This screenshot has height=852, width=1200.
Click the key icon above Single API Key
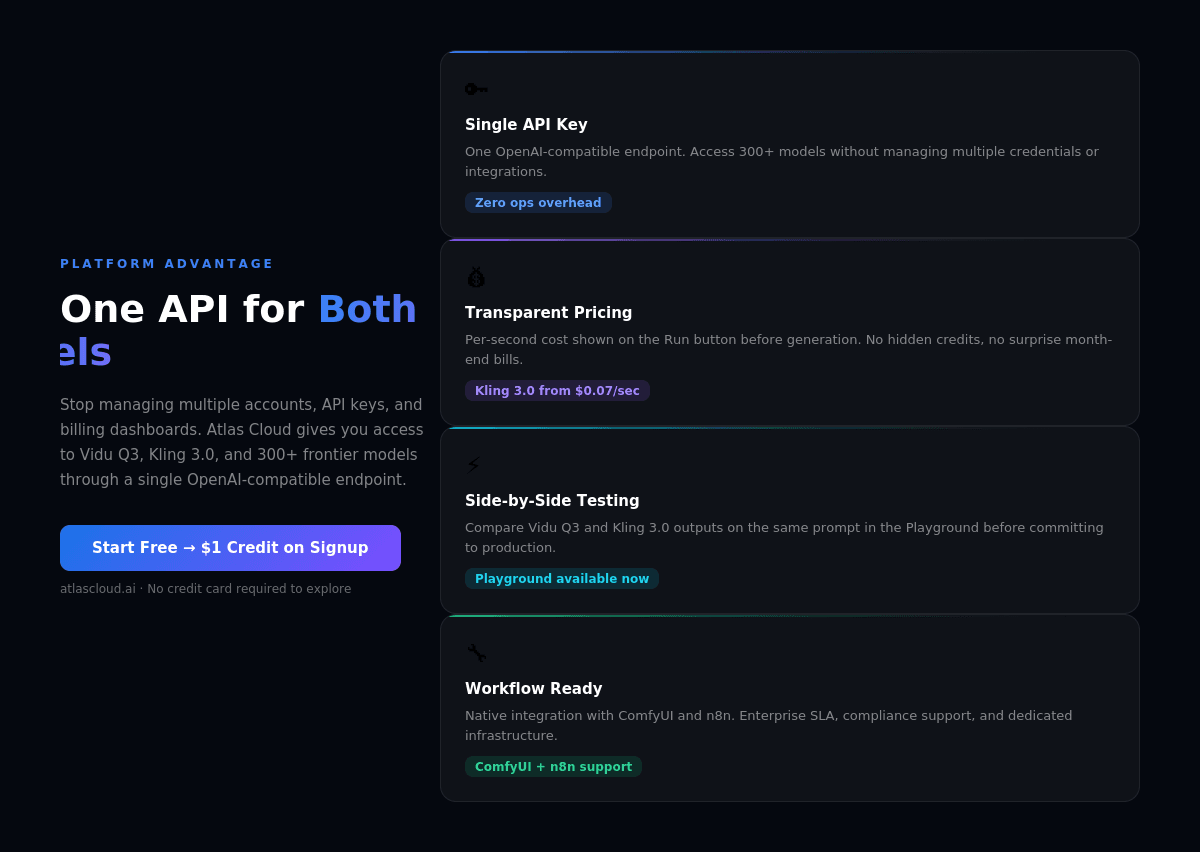pos(476,89)
